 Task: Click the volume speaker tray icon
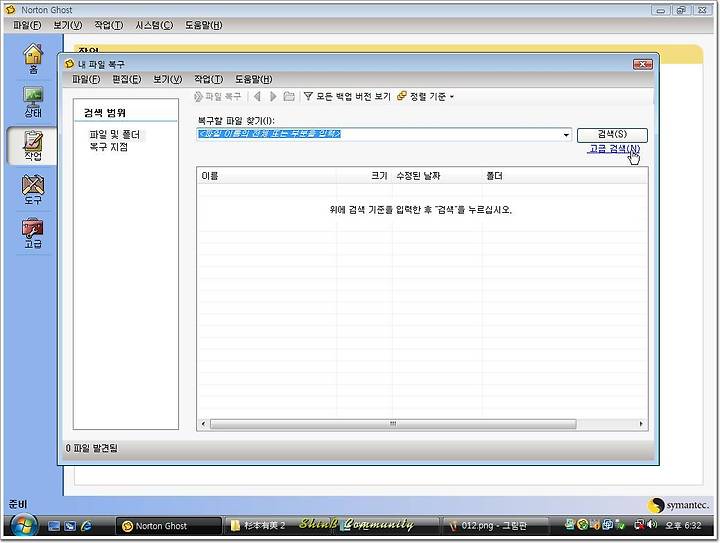click(652, 524)
